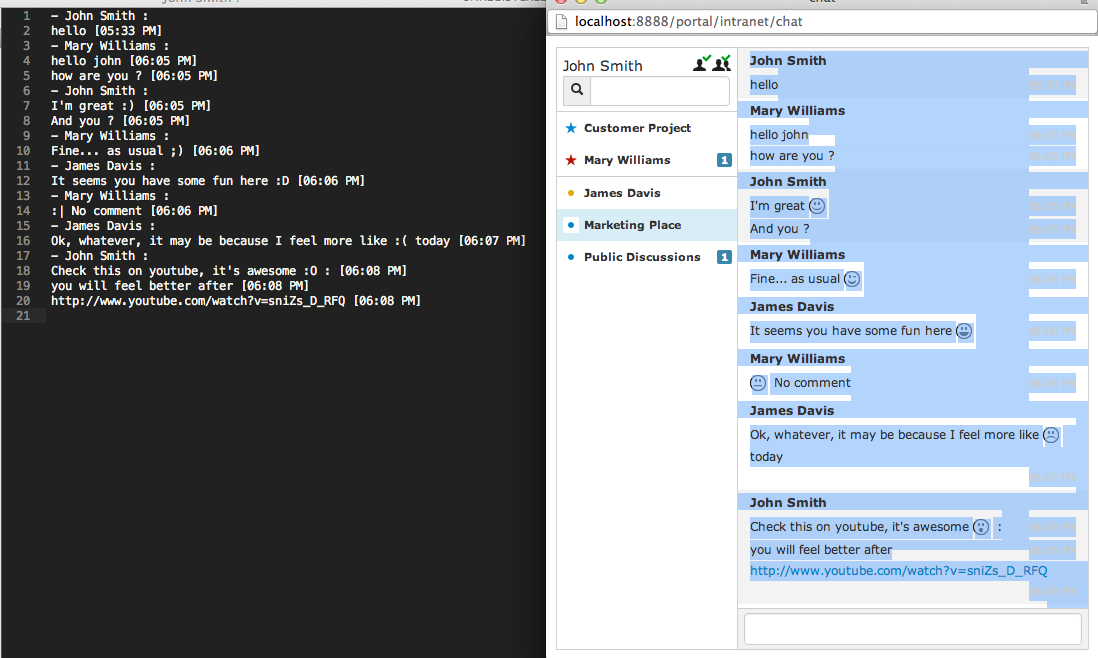Click the blue dot beside Public Discussions
The width and height of the screenshot is (1098, 658).
(x=571, y=257)
